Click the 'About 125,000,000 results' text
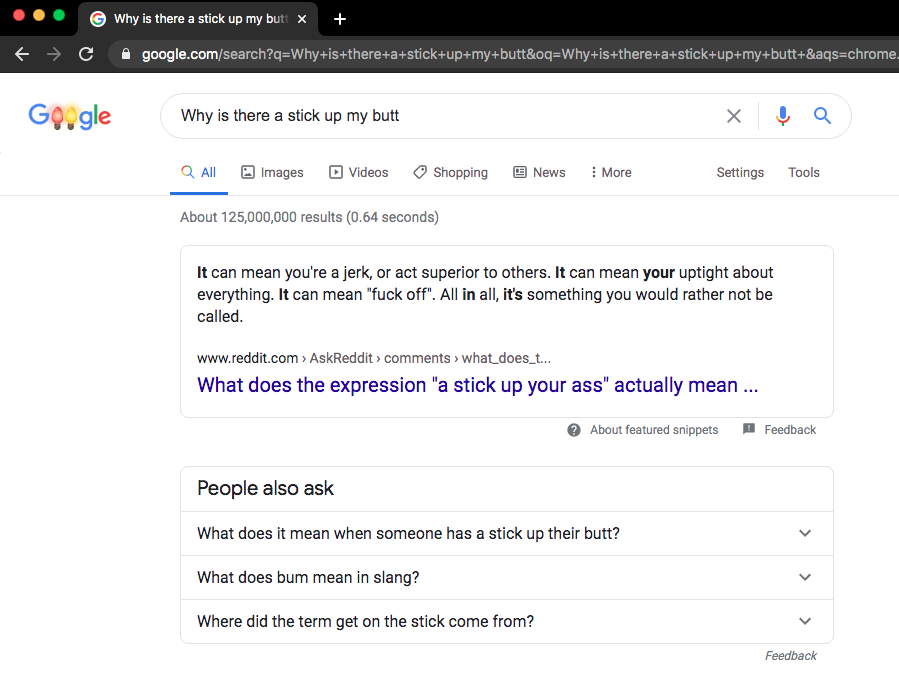 point(310,217)
